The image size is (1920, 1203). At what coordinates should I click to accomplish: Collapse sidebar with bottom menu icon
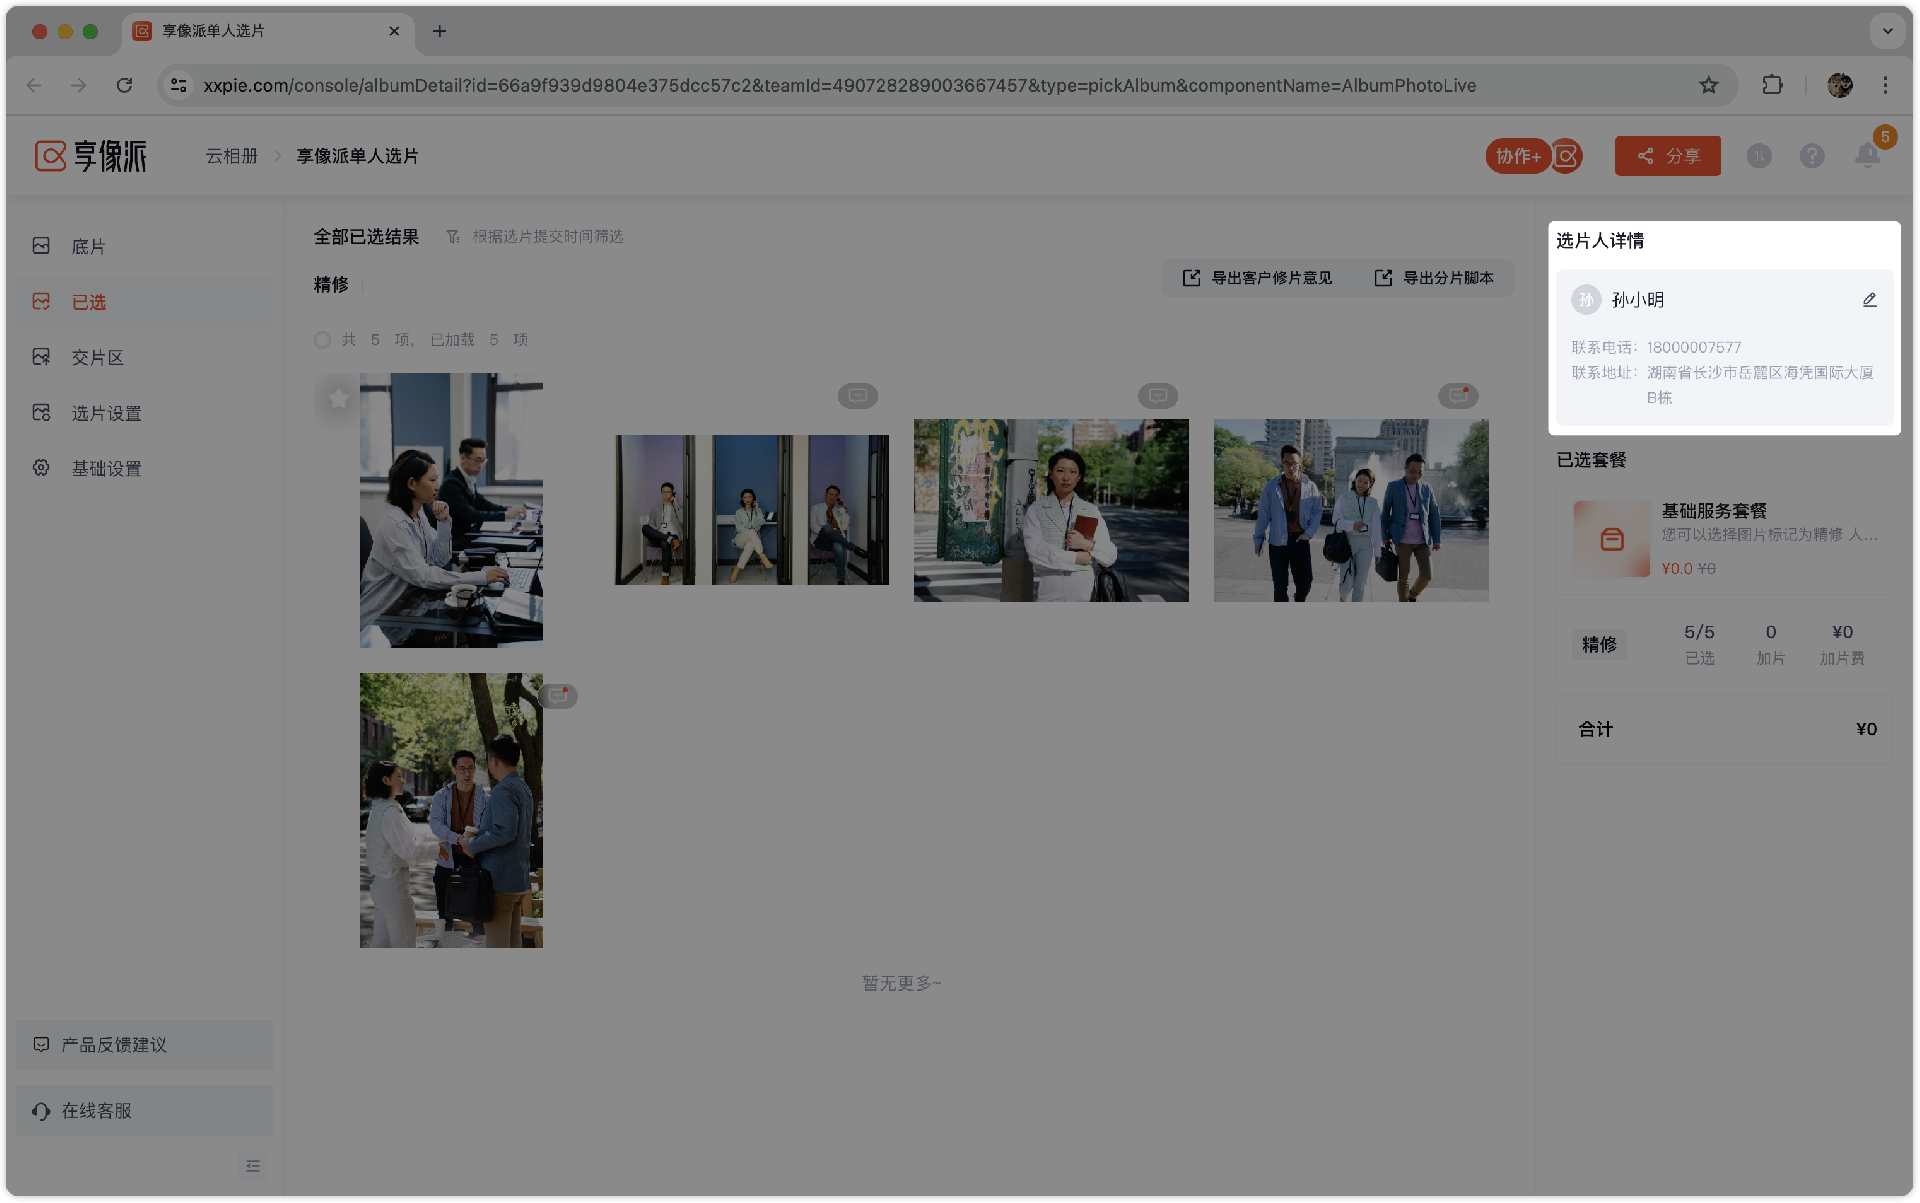tap(253, 1166)
